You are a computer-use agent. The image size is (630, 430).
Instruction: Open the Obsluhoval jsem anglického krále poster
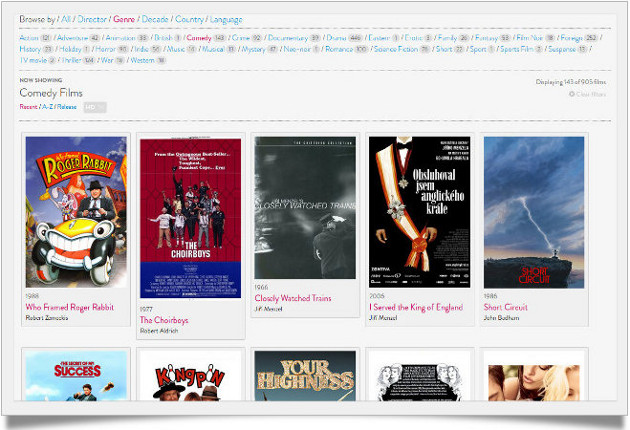click(419, 212)
